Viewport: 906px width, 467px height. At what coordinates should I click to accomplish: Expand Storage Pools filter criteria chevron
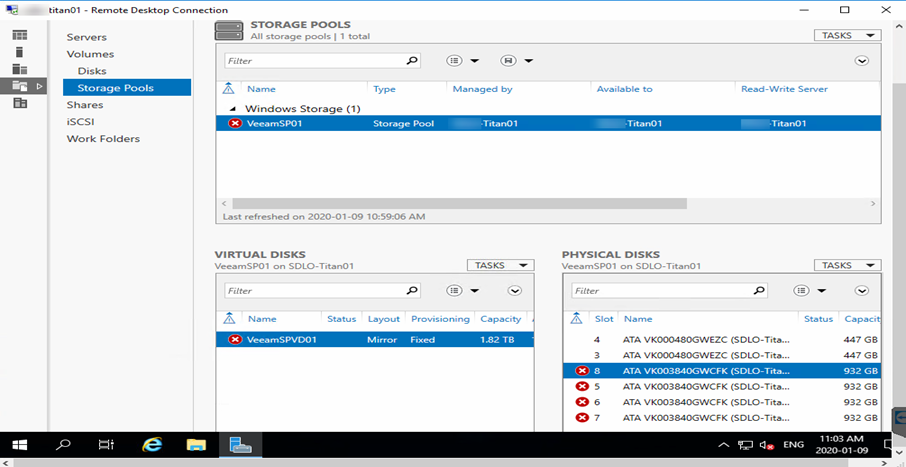click(x=862, y=60)
